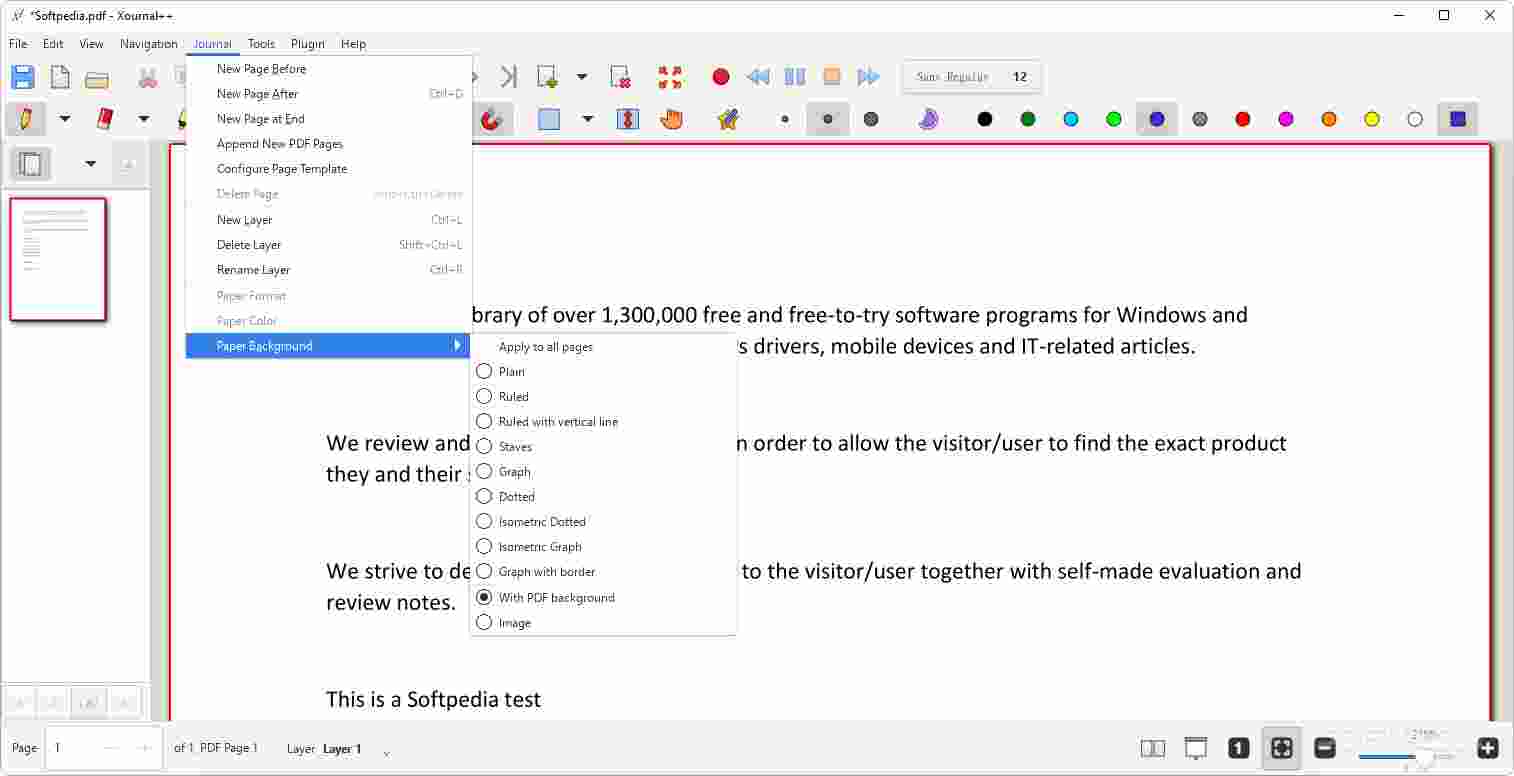Toggle presentation mode icon in status bar
The image size is (1514, 776).
click(x=1196, y=748)
